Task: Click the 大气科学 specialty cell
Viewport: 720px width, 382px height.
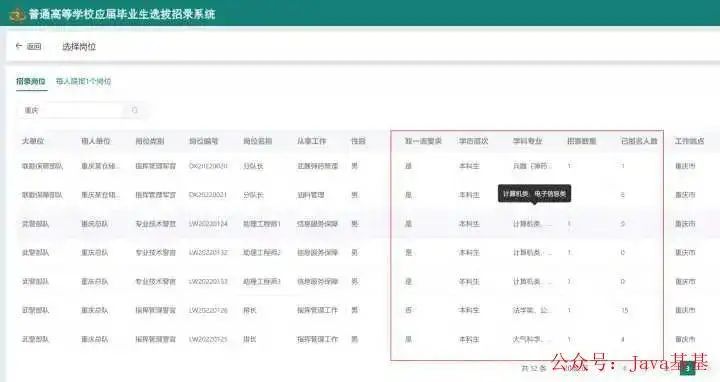Action: tap(531, 339)
